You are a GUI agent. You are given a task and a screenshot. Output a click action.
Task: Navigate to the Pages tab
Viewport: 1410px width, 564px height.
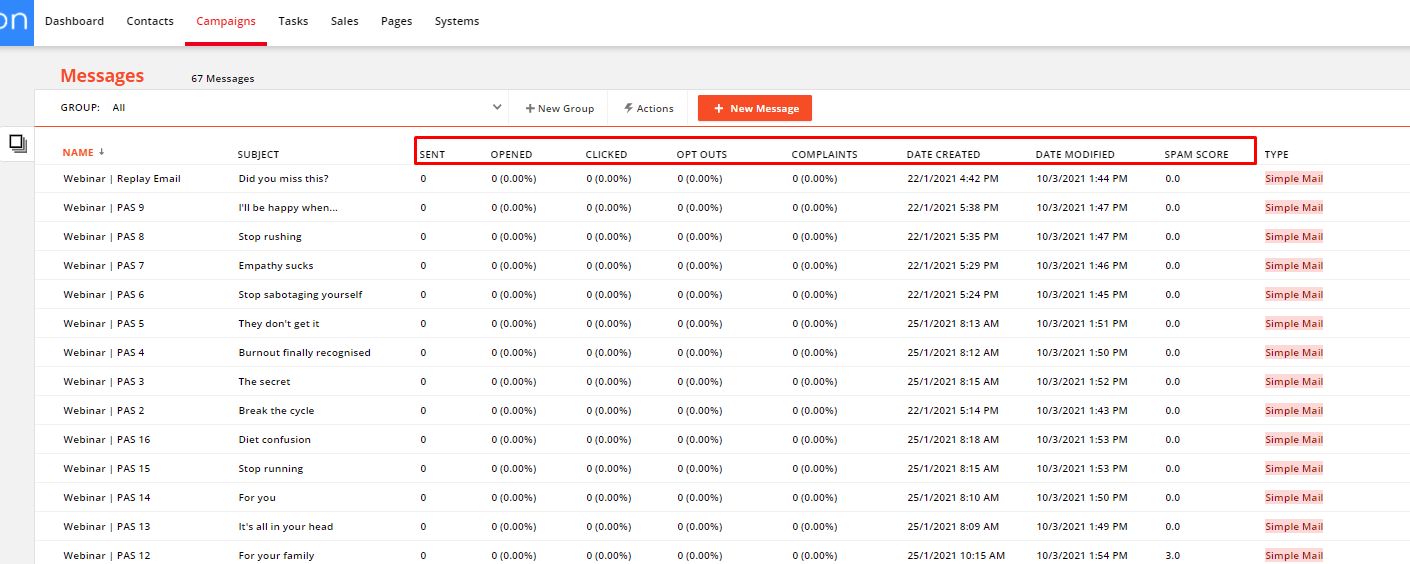397,21
